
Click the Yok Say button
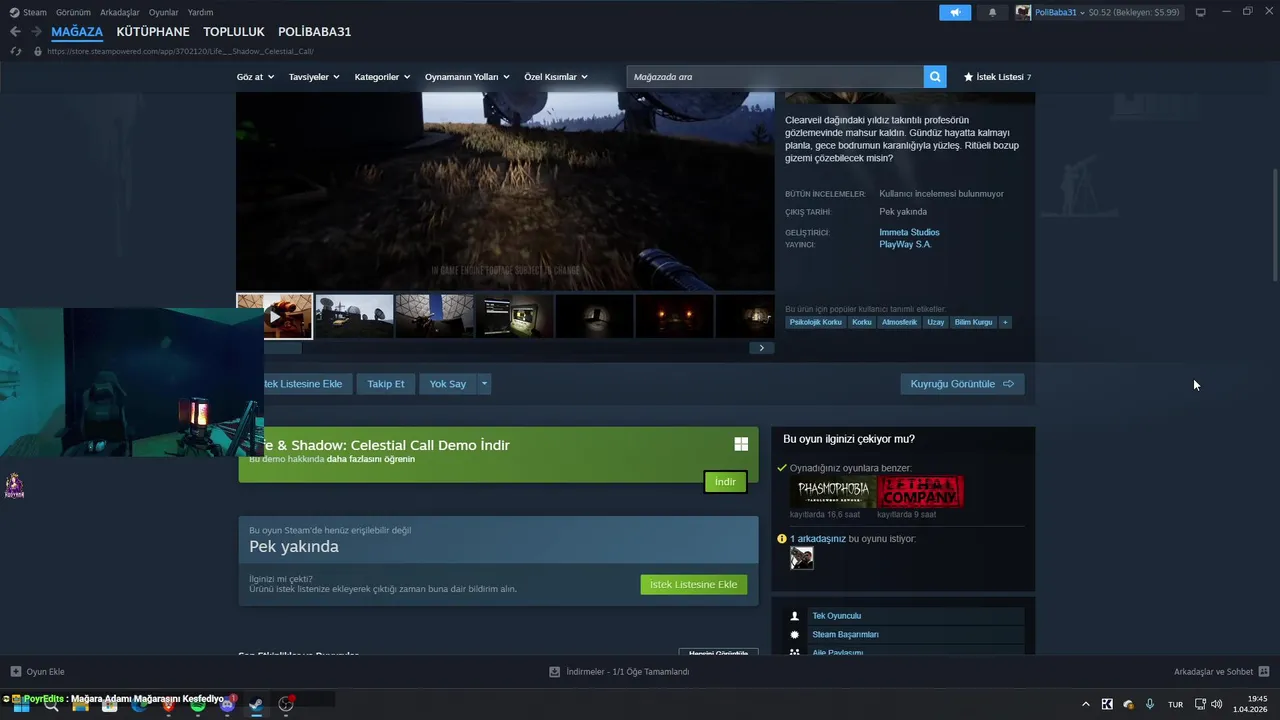pos(448,384)
